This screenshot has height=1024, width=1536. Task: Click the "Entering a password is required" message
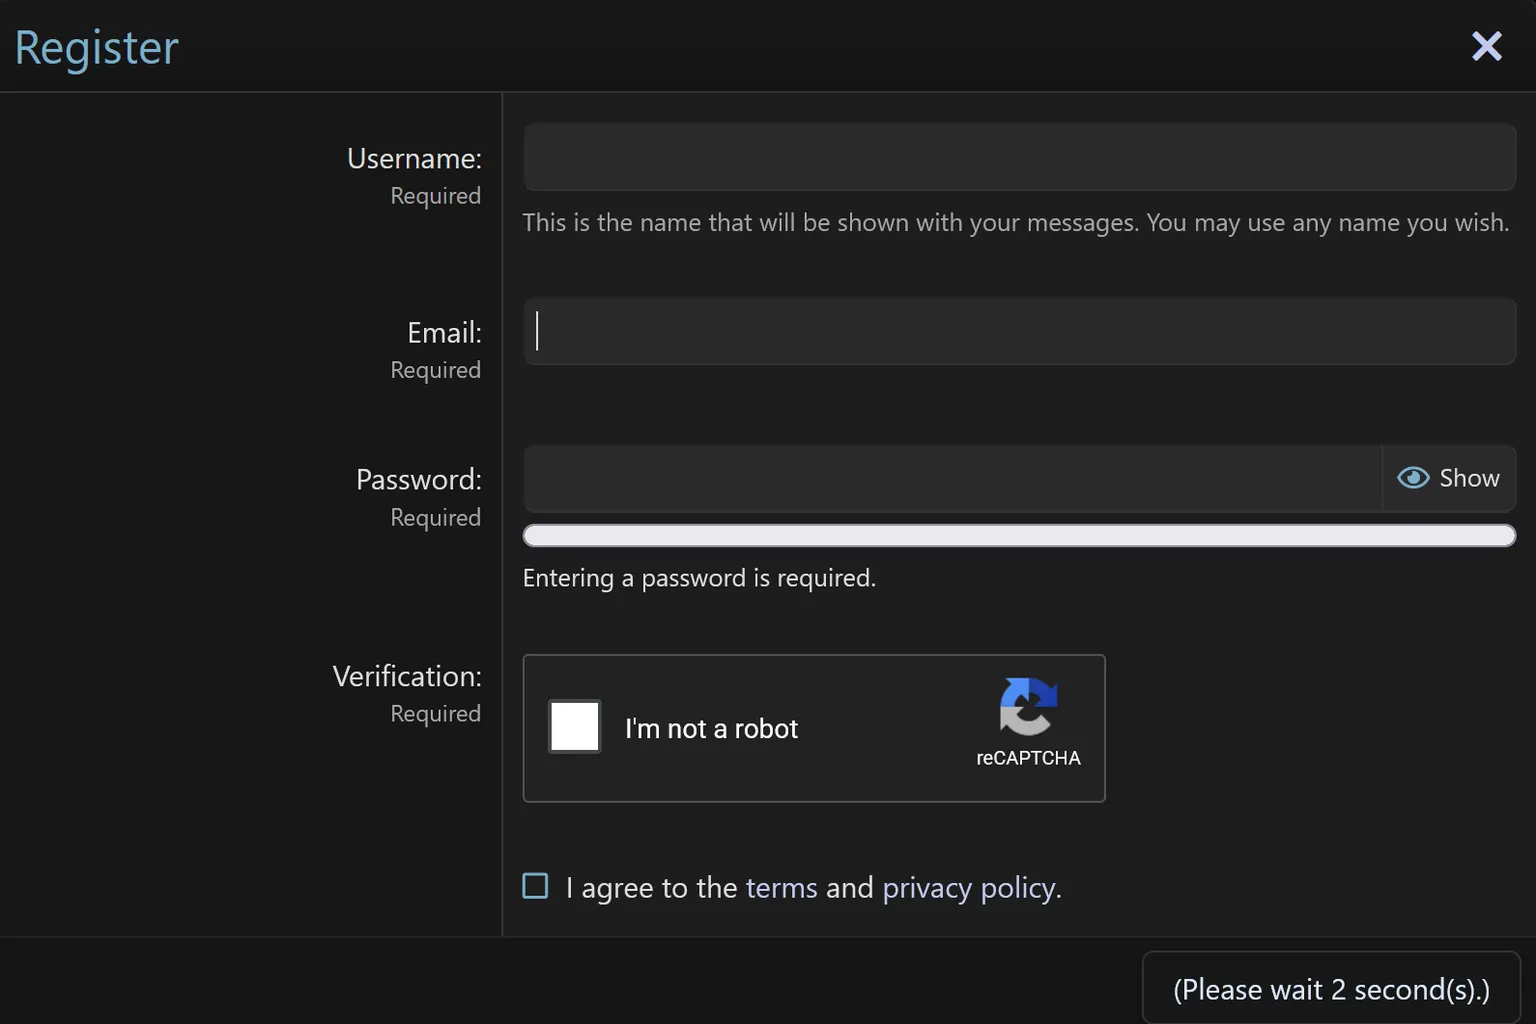tap(699, 578)
